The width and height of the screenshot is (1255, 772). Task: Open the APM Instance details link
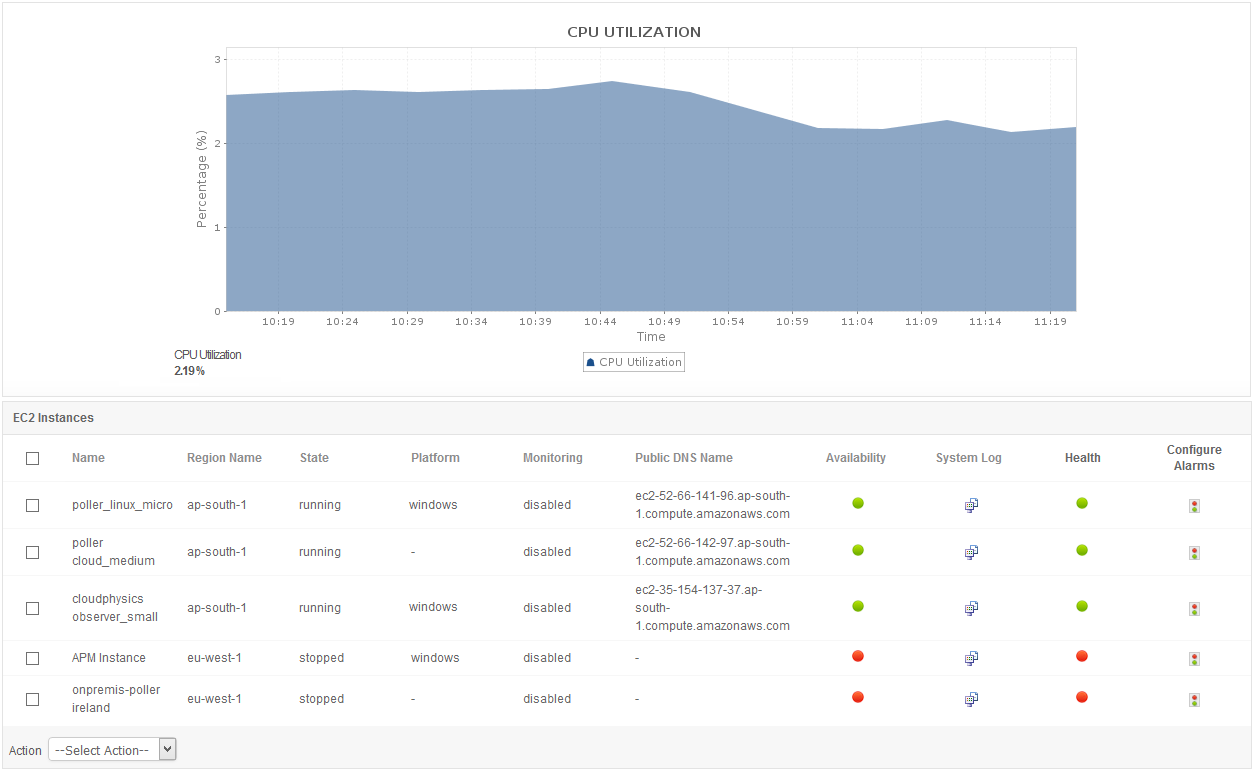click(108, 658)
